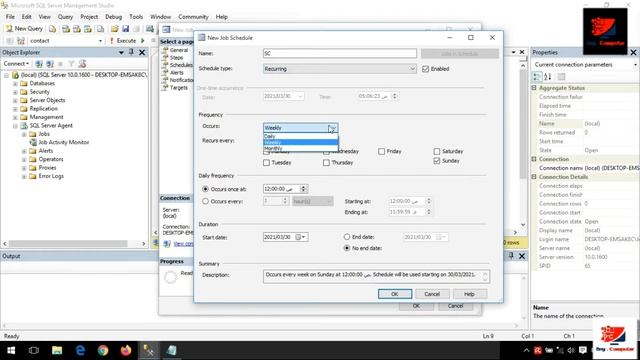Image resolution: width=640 pixels, height=360 pixels.
Task: Click the Database Engine Query icon after New Query
Action: click(53, 29)
